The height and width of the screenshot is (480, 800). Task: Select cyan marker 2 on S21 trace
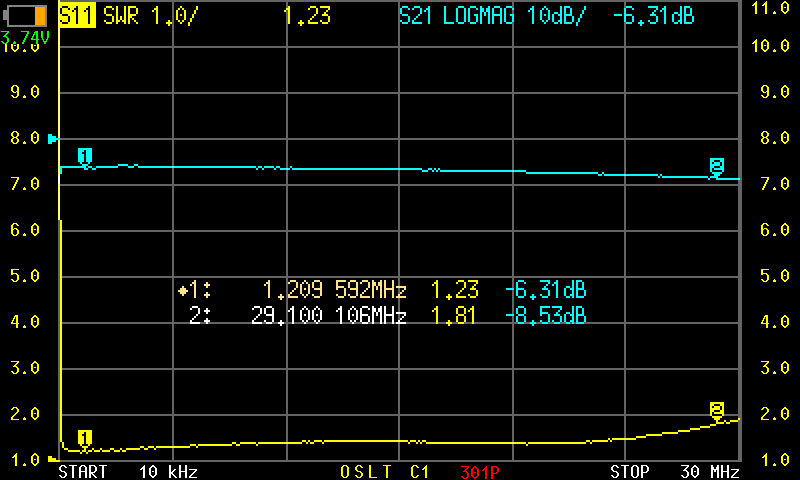pyautogui.click(x=717, y=165)
